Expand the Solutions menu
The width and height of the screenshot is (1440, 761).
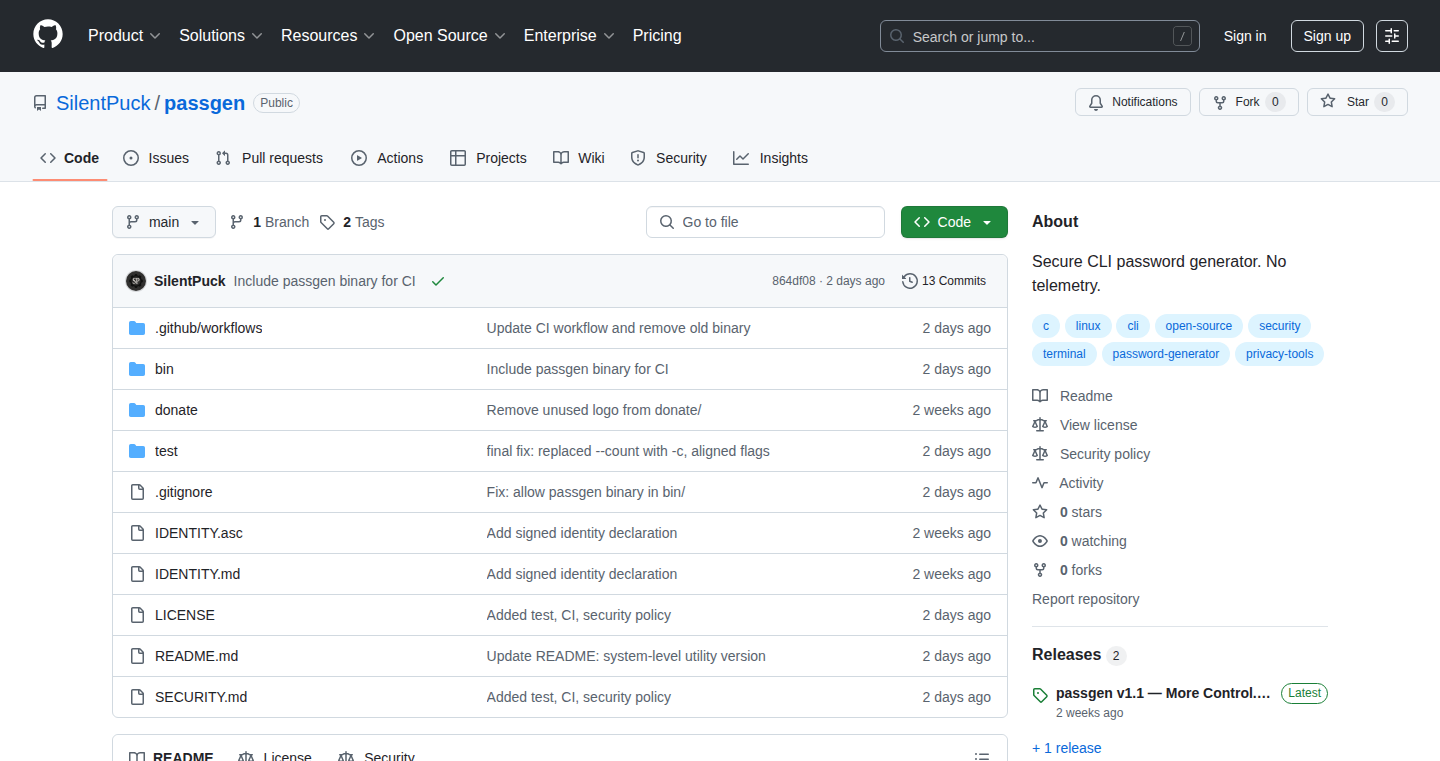pyautogui.click(x=221, y=36)
